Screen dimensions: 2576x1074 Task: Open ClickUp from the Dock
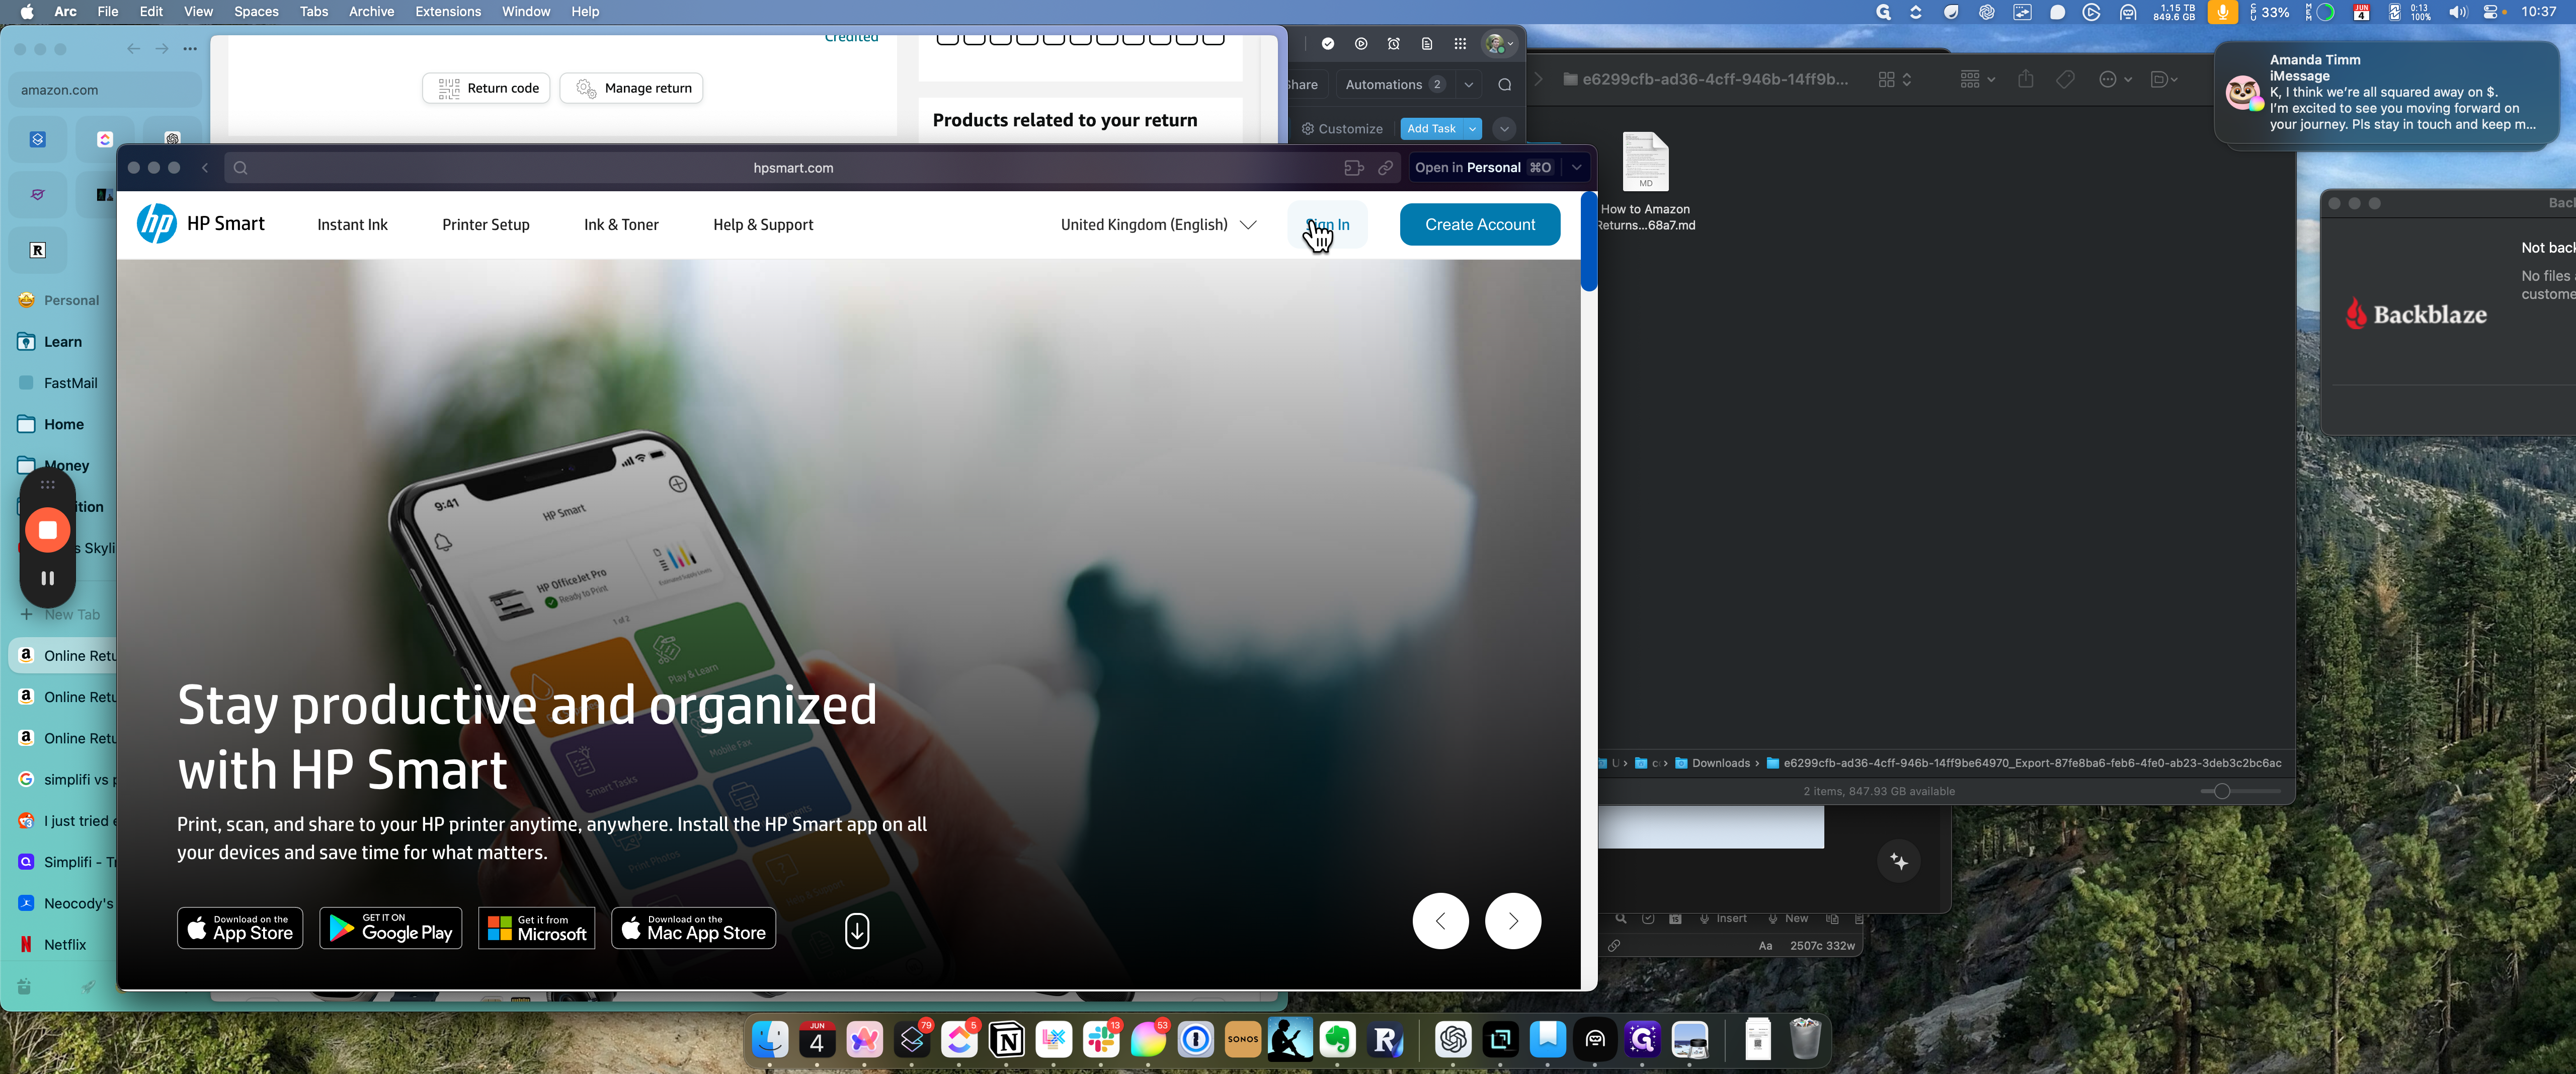coord(959,1040)
